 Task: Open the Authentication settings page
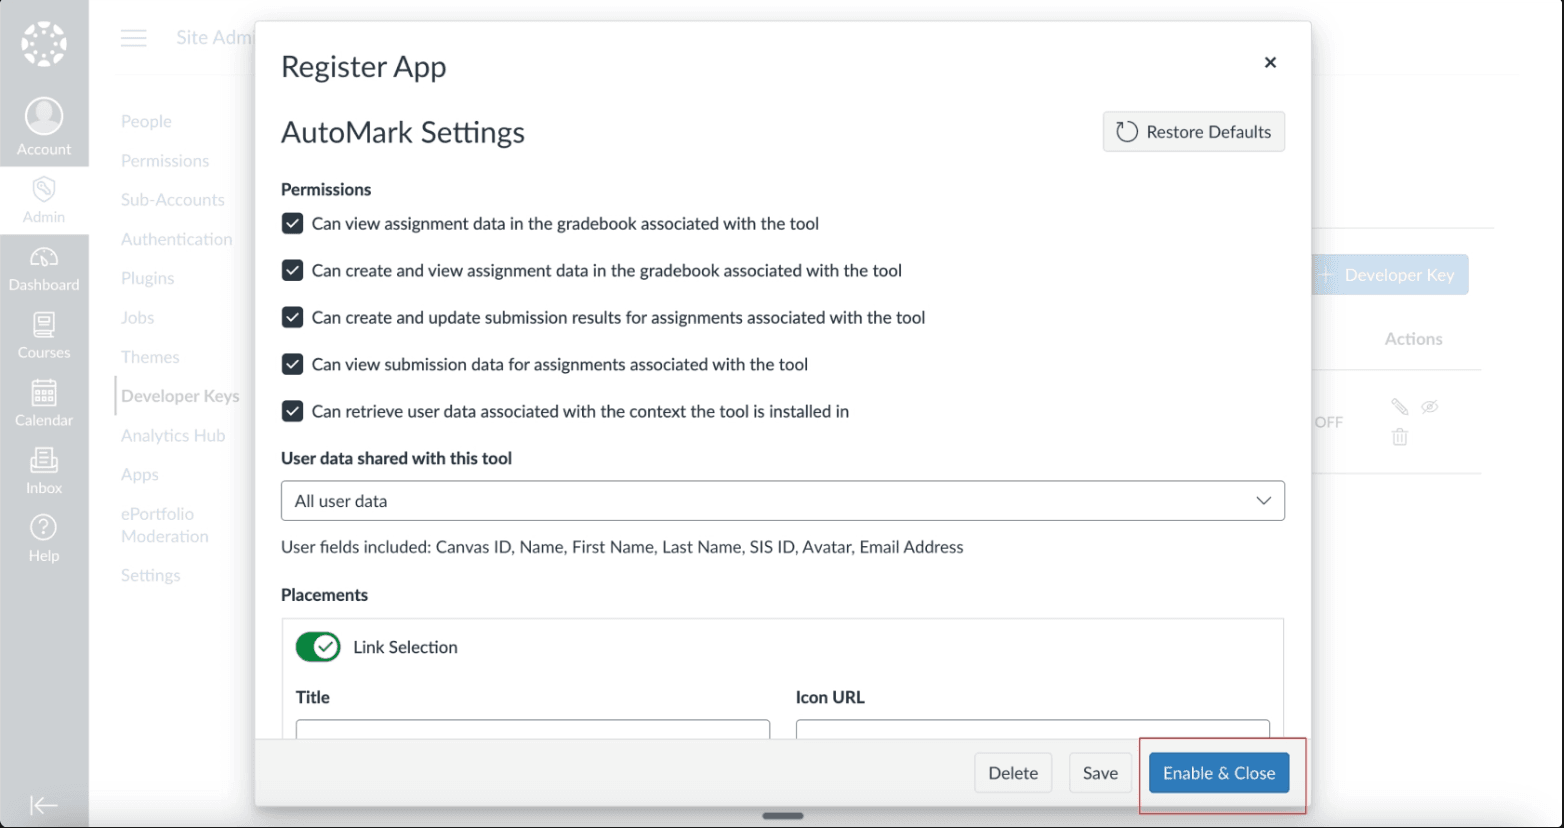click(x=176, y=239)
